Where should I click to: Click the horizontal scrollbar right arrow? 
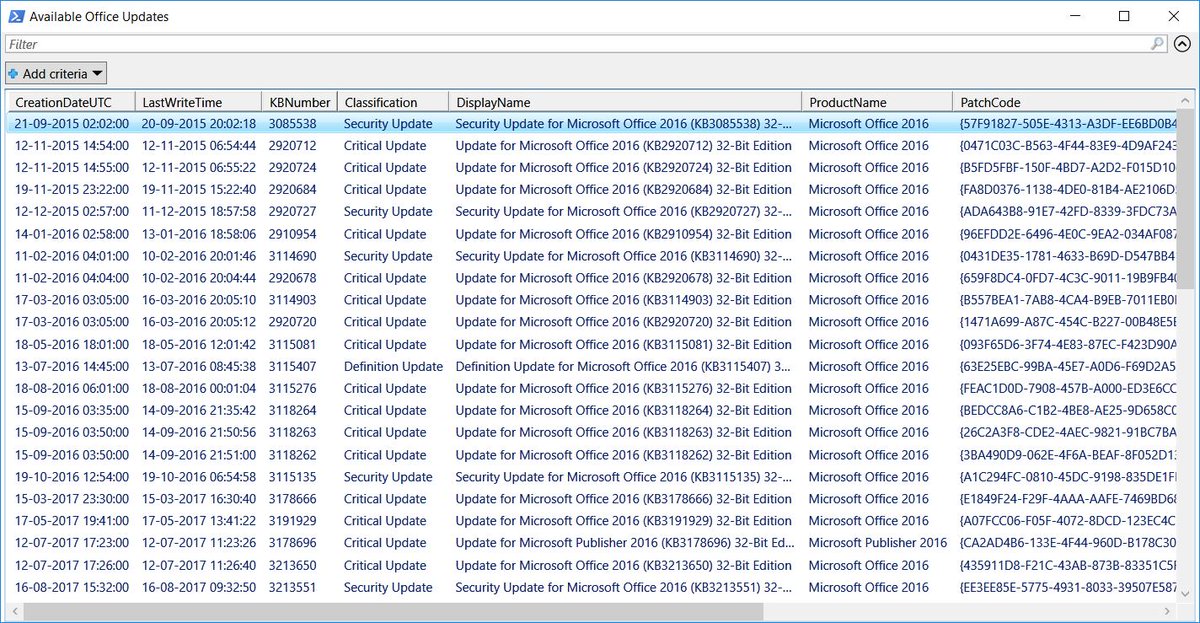coord(1169,611)
